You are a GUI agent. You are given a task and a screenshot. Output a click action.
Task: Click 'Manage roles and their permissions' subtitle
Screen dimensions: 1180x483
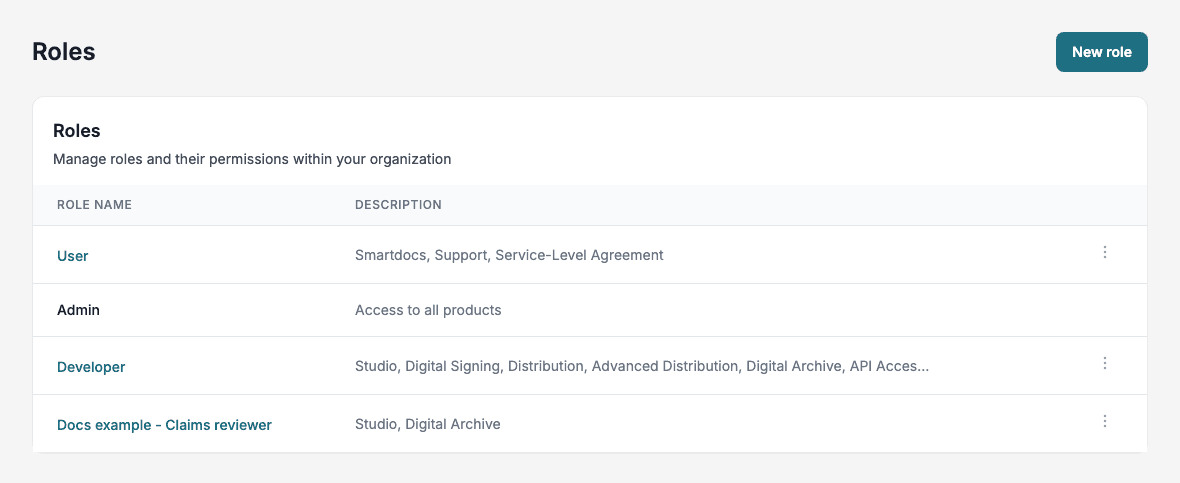pyautogui.click(x=252, y=159)
